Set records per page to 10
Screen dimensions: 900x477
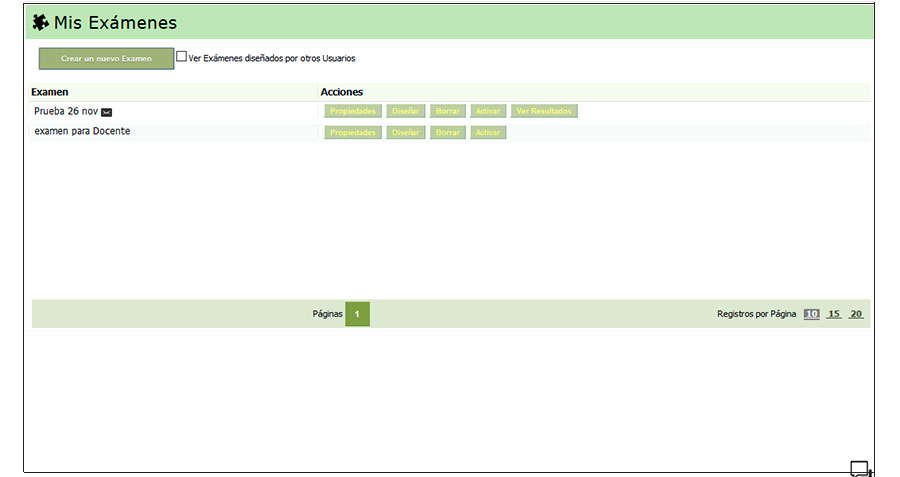point(811,314)
